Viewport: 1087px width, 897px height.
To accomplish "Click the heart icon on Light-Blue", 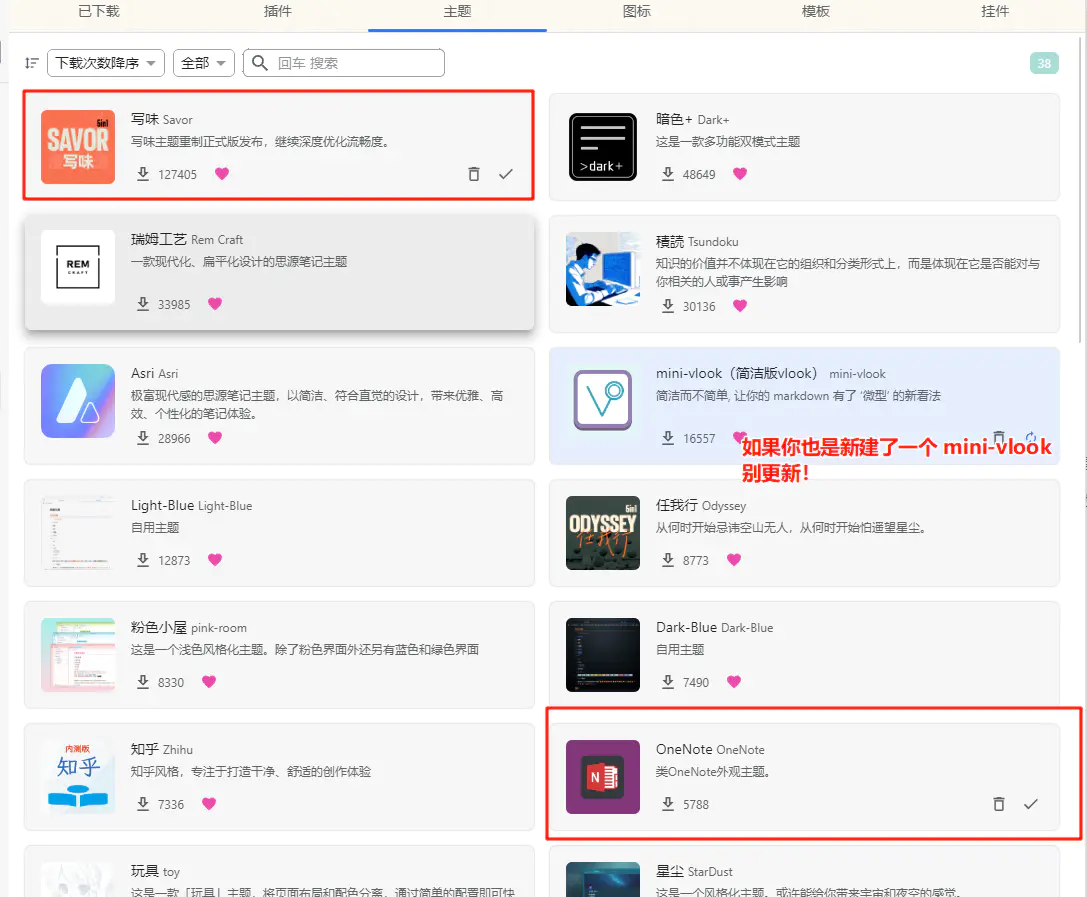I will coord(215,559).
